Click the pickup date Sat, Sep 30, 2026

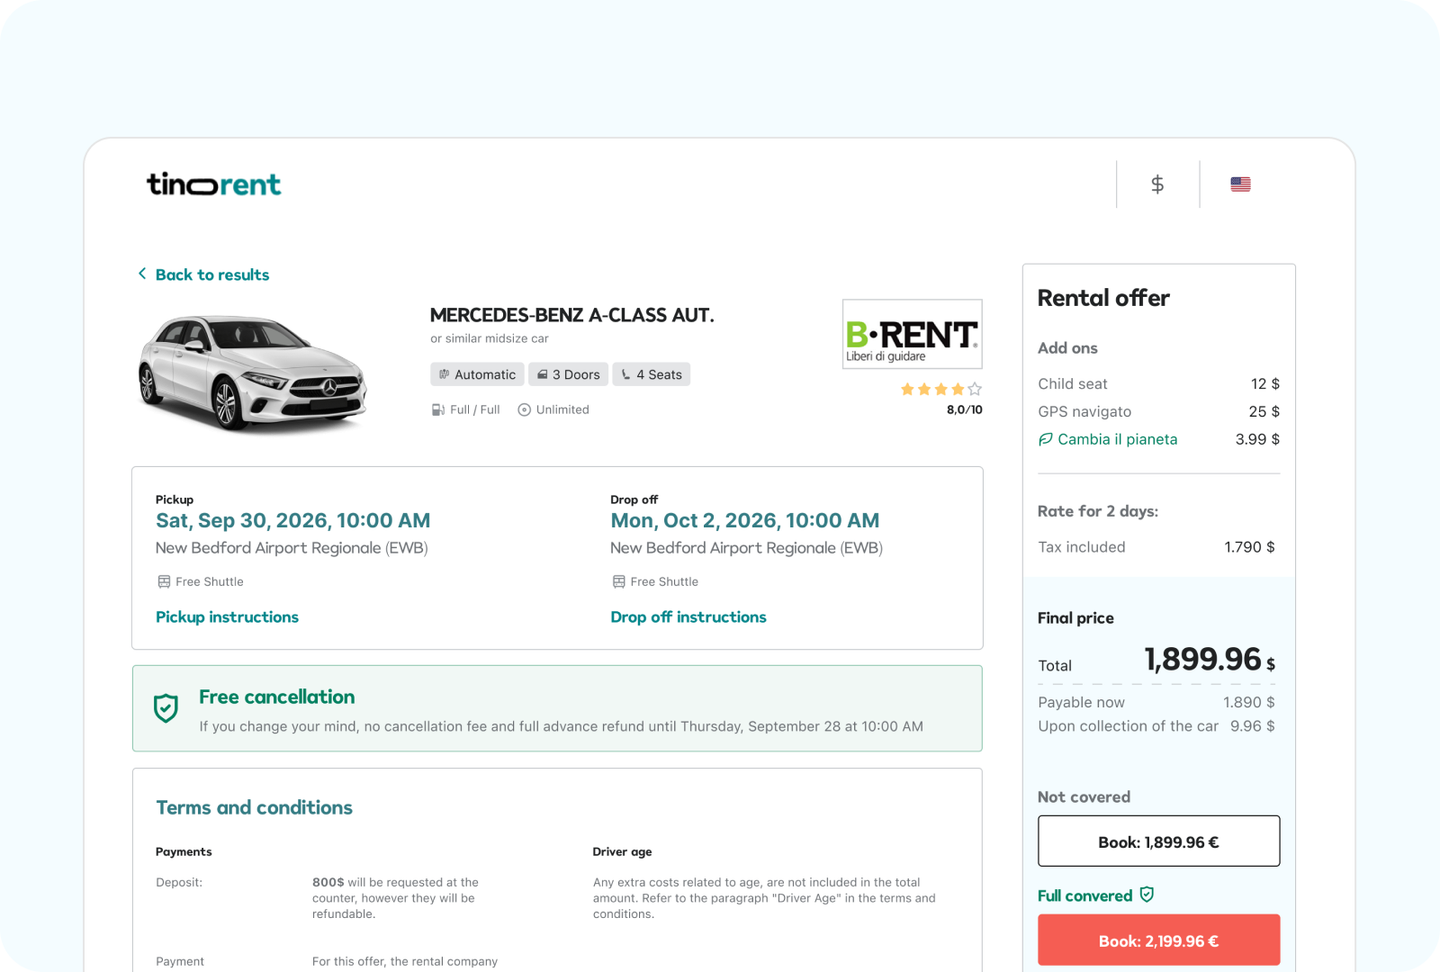point(293,520)
